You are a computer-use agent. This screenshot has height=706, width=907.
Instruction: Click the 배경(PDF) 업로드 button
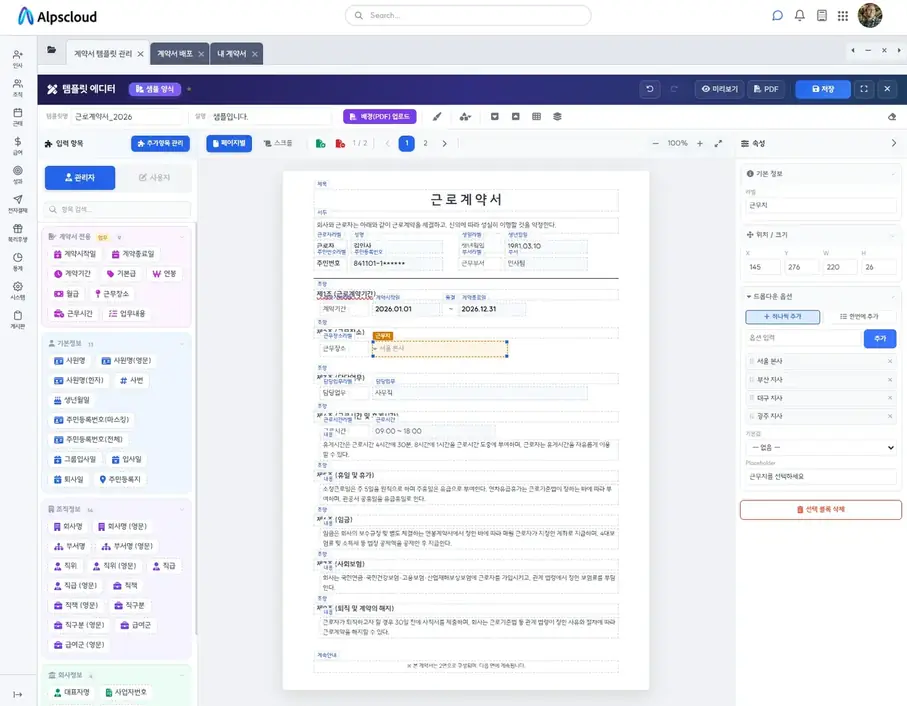pyautogui.click(x=379, y=117)
